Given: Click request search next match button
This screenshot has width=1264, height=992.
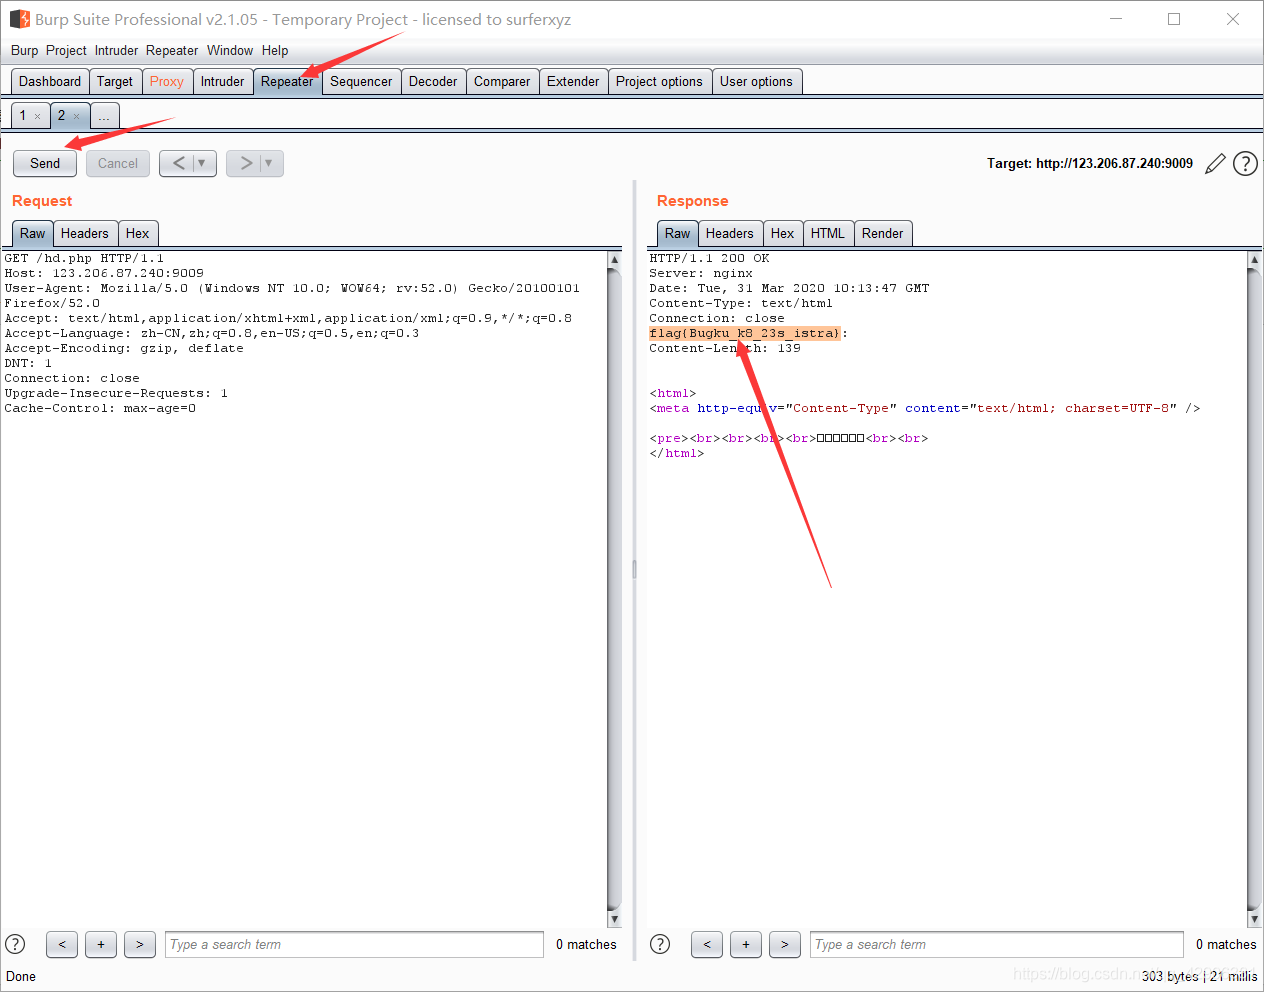Looking at the screenshot, I should (x=140, y=944).
